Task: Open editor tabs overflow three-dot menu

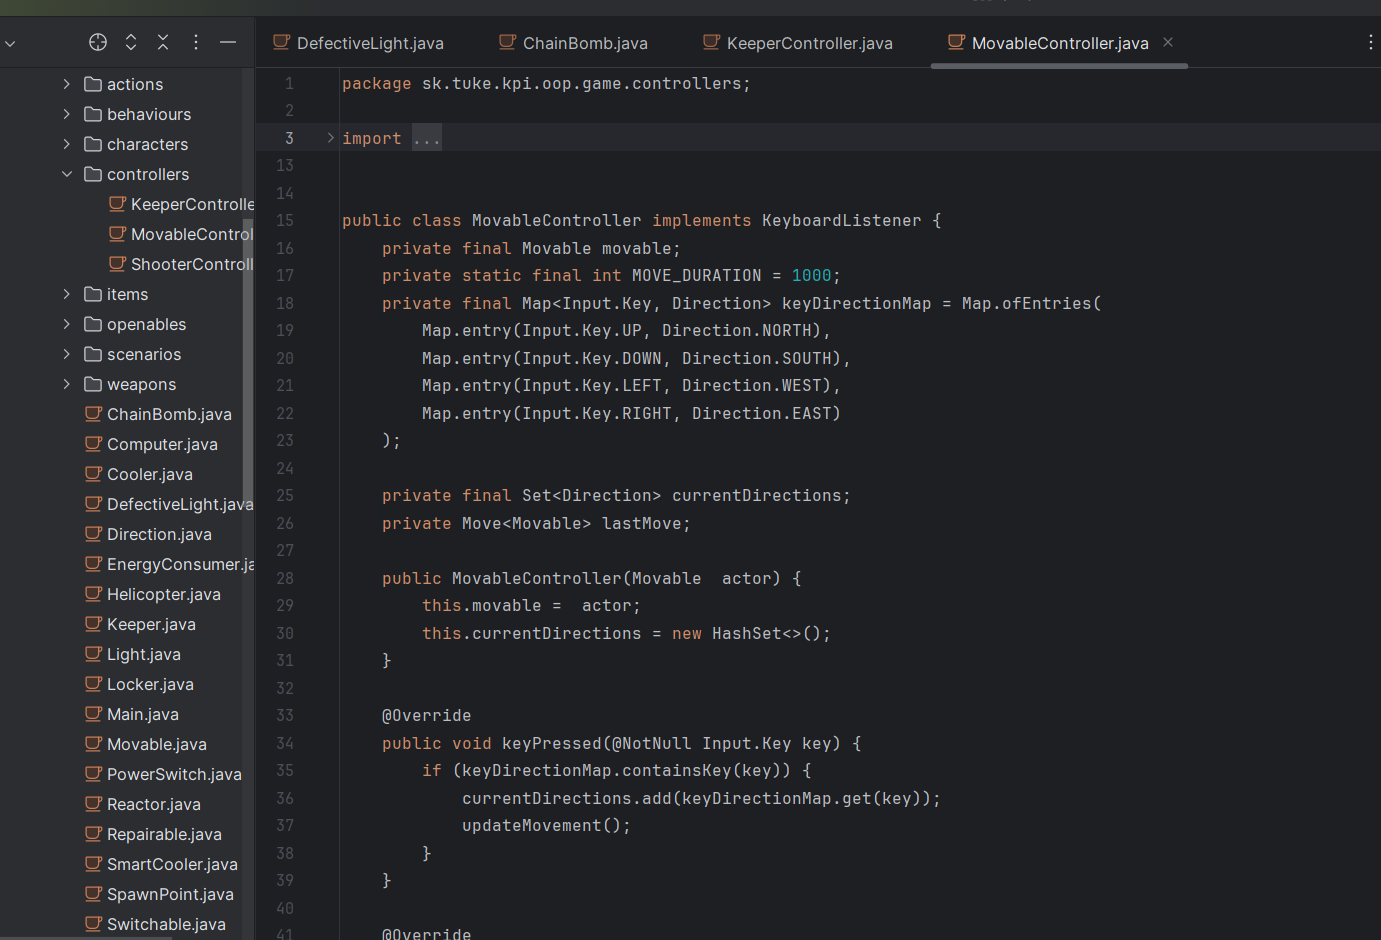Action: tap(1370, 42)
